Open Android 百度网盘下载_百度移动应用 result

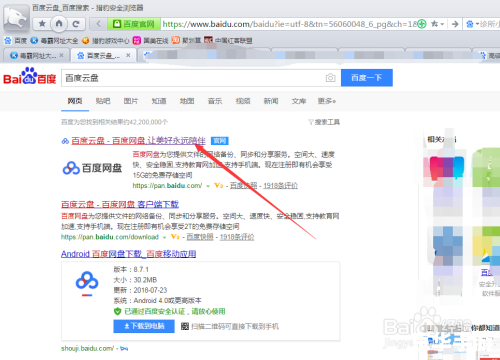(x=128, y=254)
